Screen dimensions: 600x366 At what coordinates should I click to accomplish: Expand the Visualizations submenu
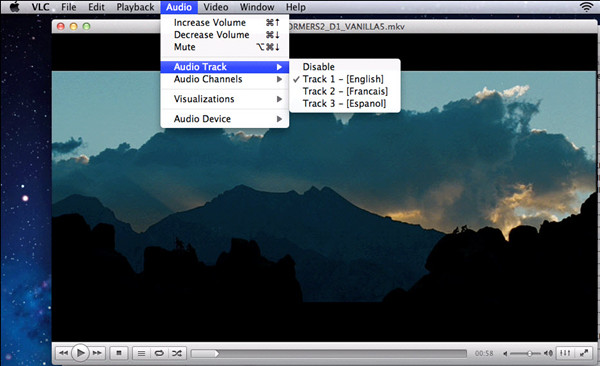point(225,99)
